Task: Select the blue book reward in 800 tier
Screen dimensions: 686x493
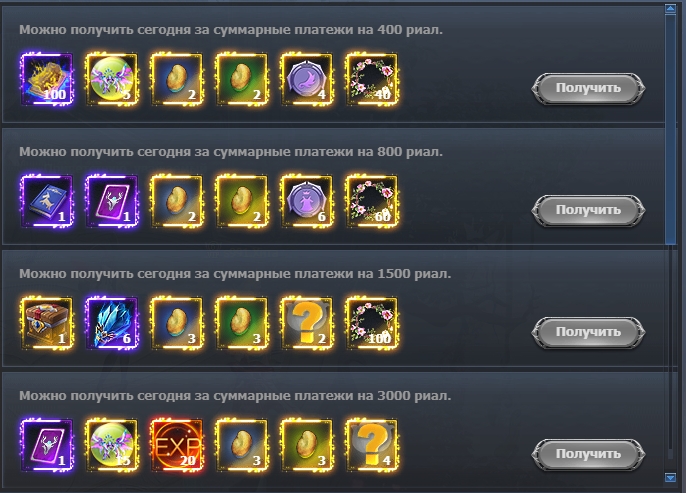Action: click(x=47, y=201)
